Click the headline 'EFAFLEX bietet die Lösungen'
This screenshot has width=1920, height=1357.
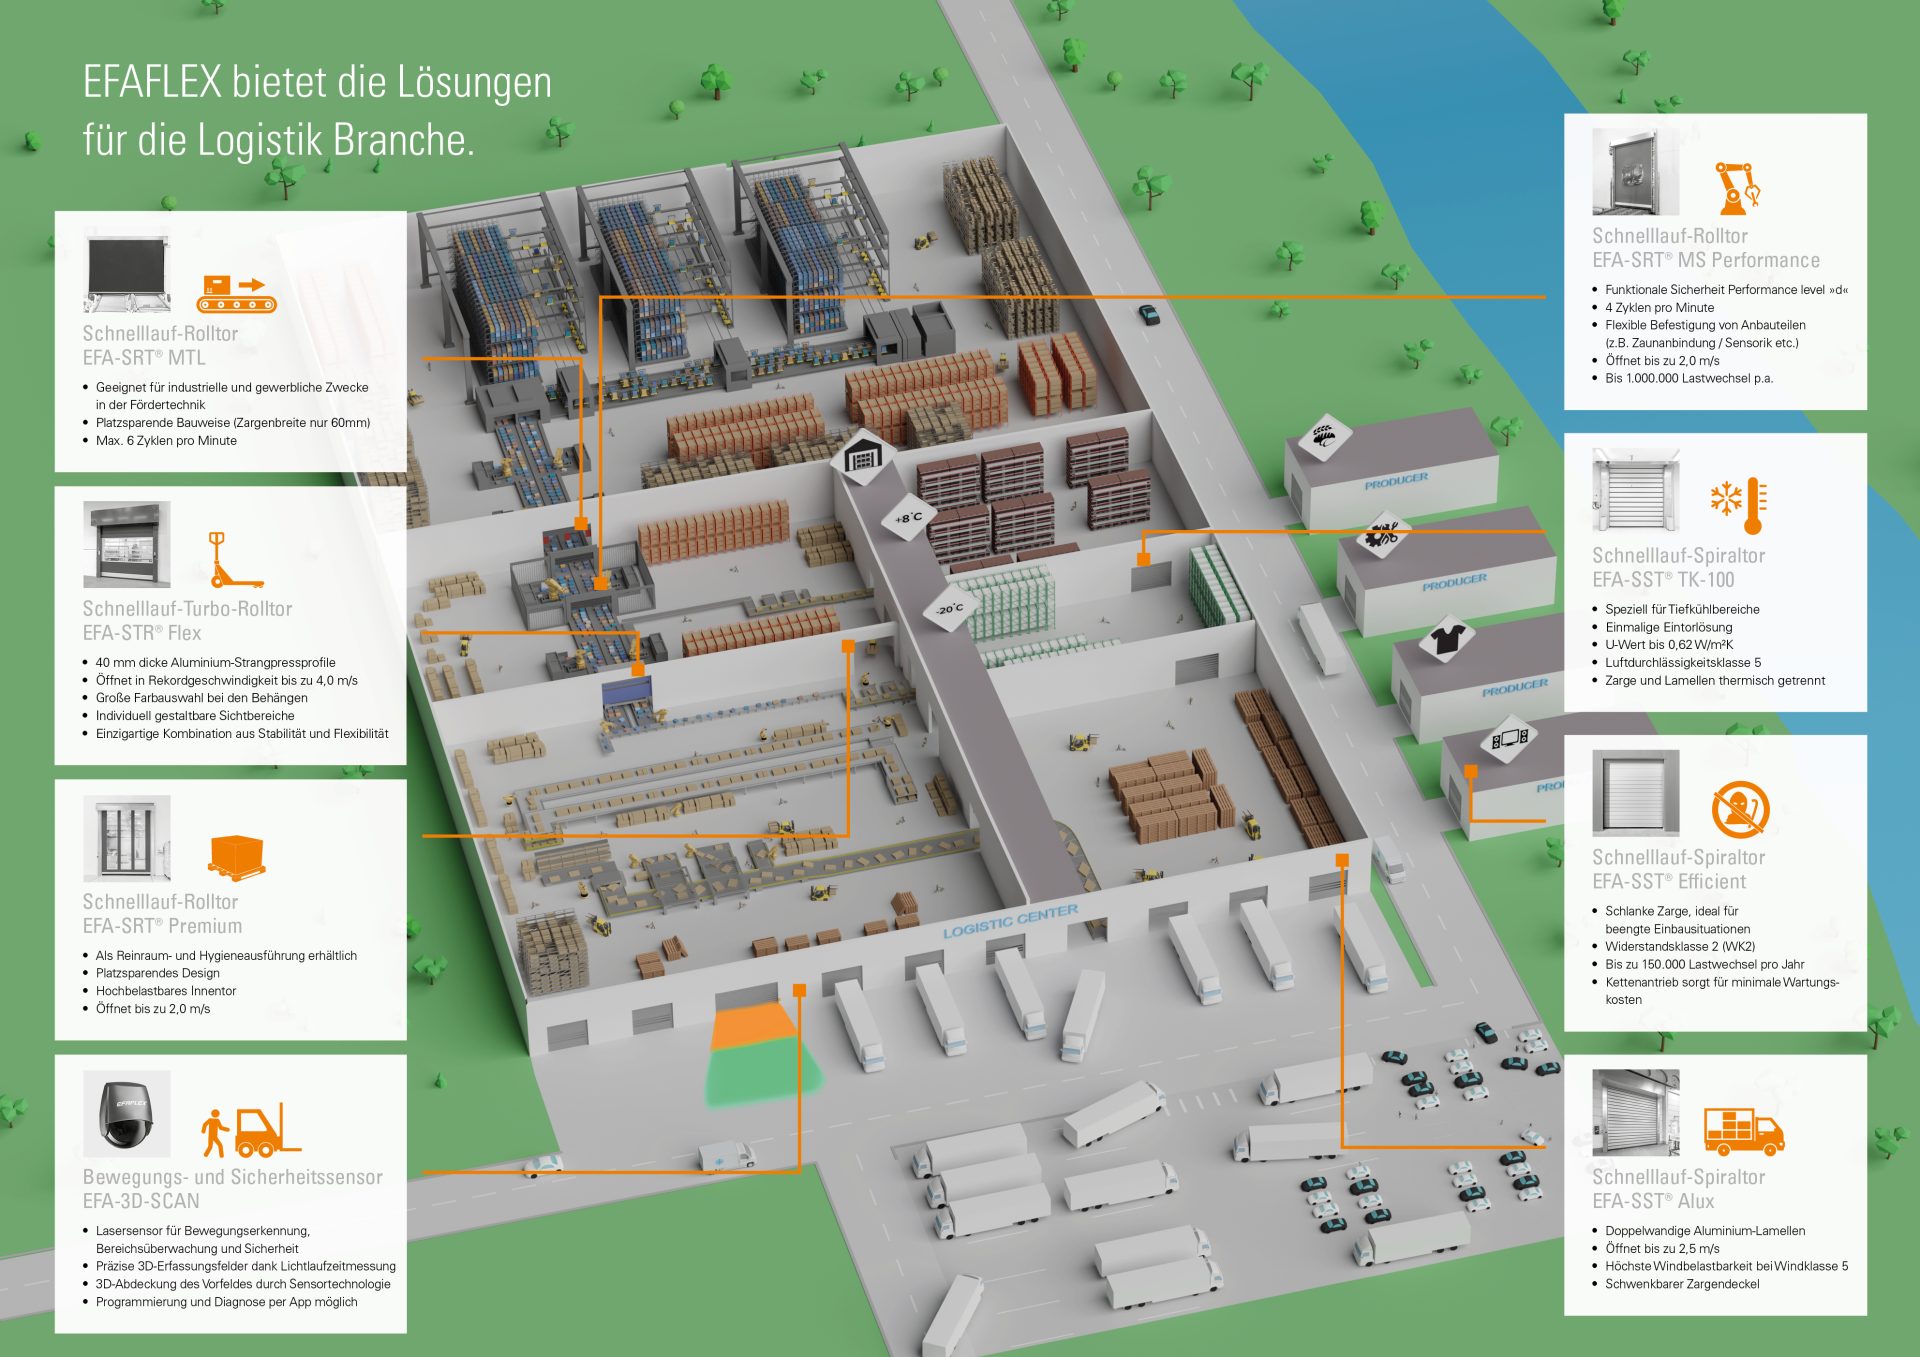pos(317,82)
